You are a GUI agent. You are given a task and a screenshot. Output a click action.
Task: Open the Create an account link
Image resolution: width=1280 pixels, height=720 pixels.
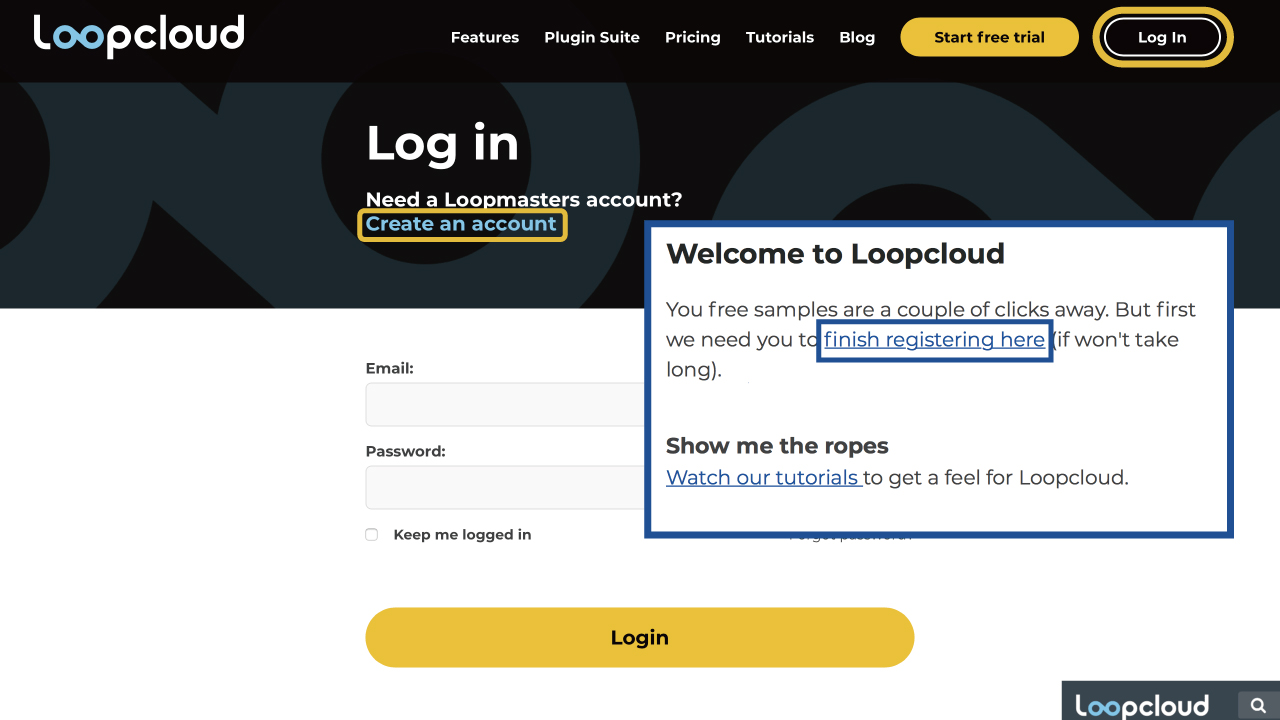click(x=462, y=224)
